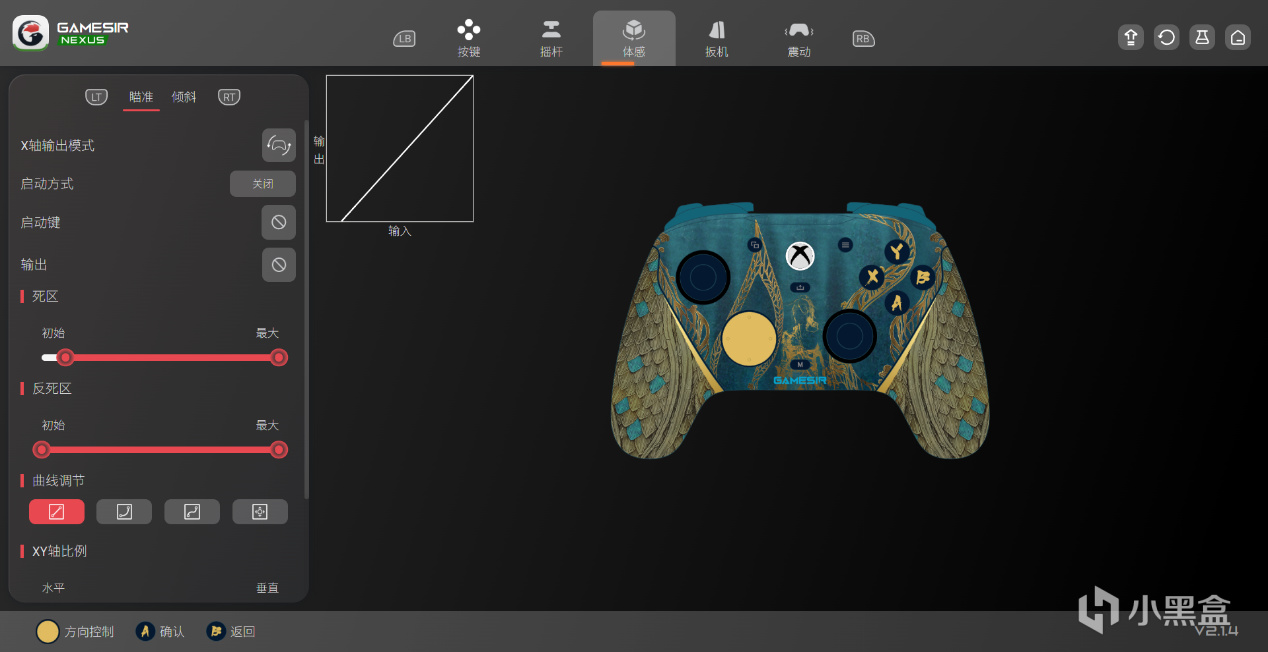Image resolution: width=1268 pixels, height=652 pixels.
Task: Set the 启动键 using its prohibited-icon button
Action: point(279,222)
